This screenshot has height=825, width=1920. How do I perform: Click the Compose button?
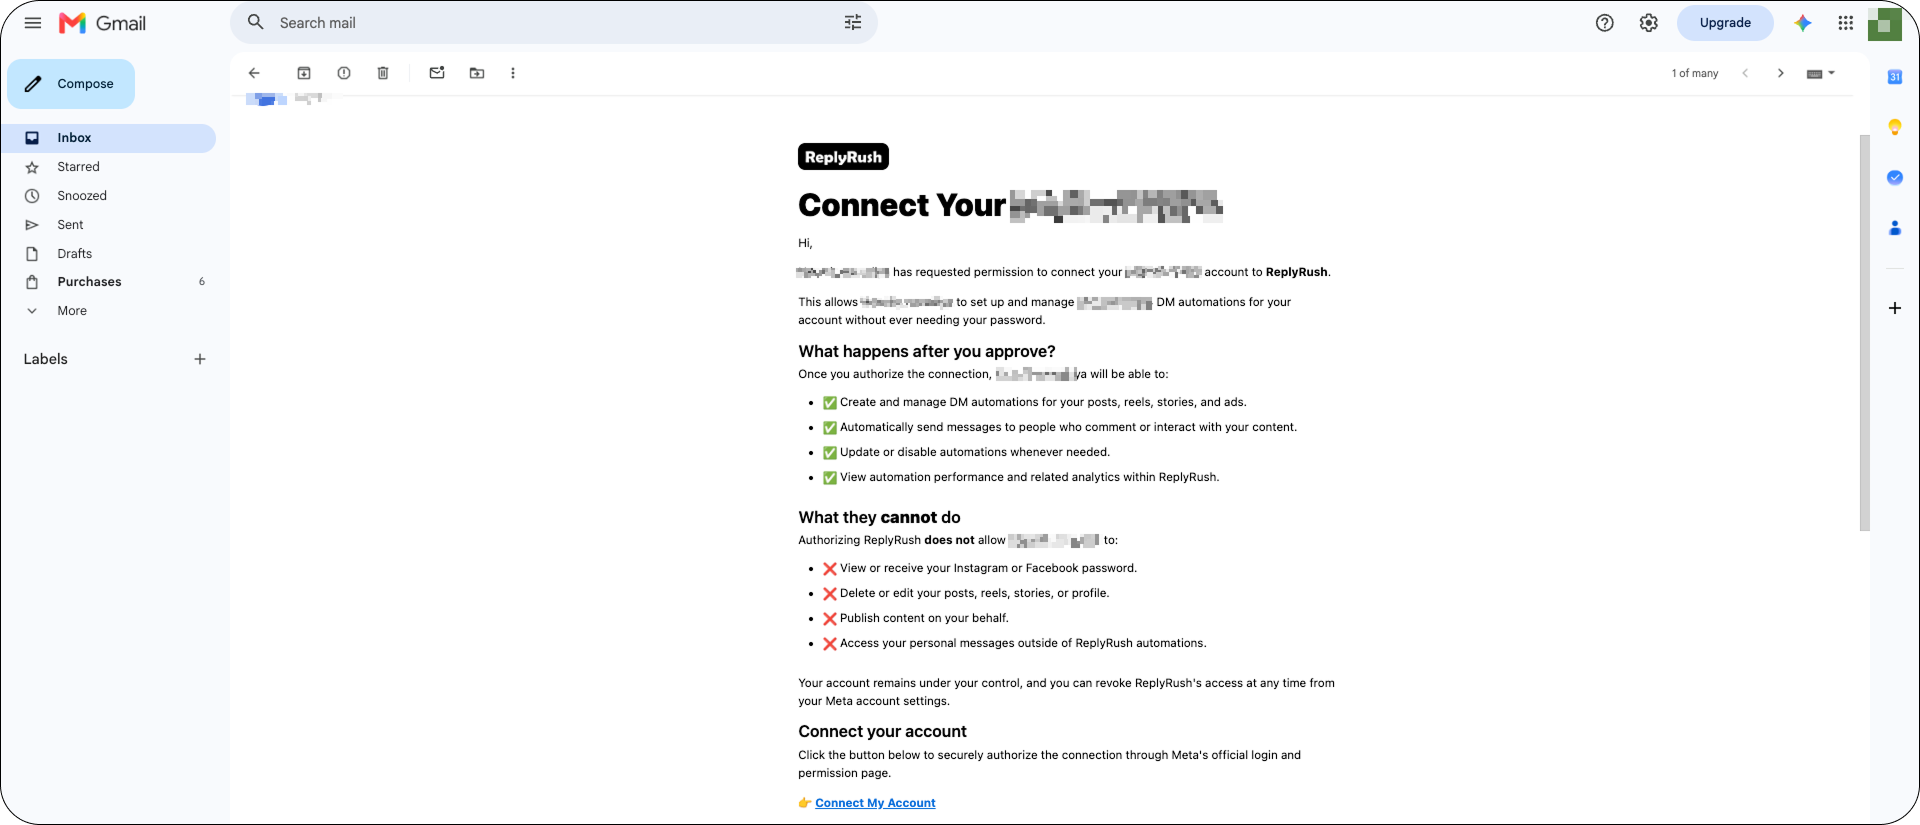point(71,84)
